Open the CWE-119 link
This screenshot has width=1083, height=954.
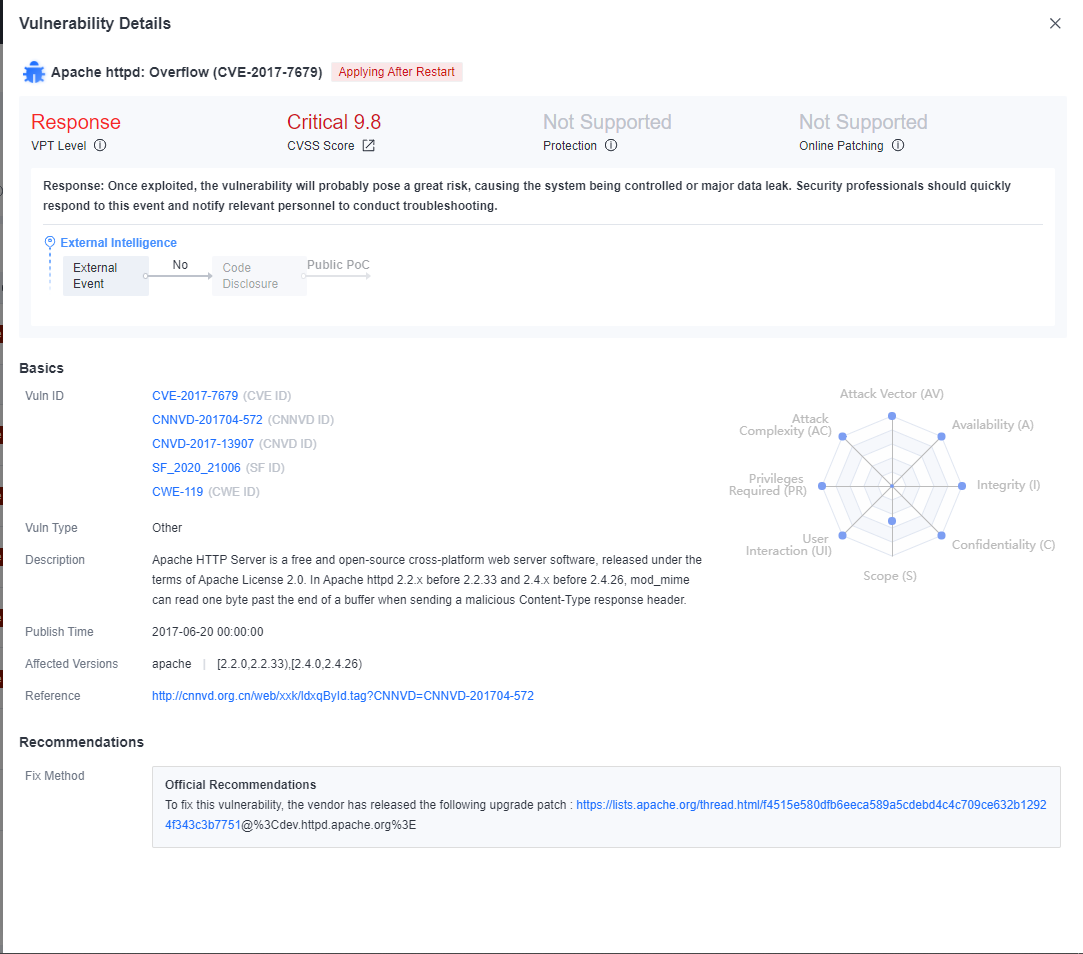coord(177,492)
